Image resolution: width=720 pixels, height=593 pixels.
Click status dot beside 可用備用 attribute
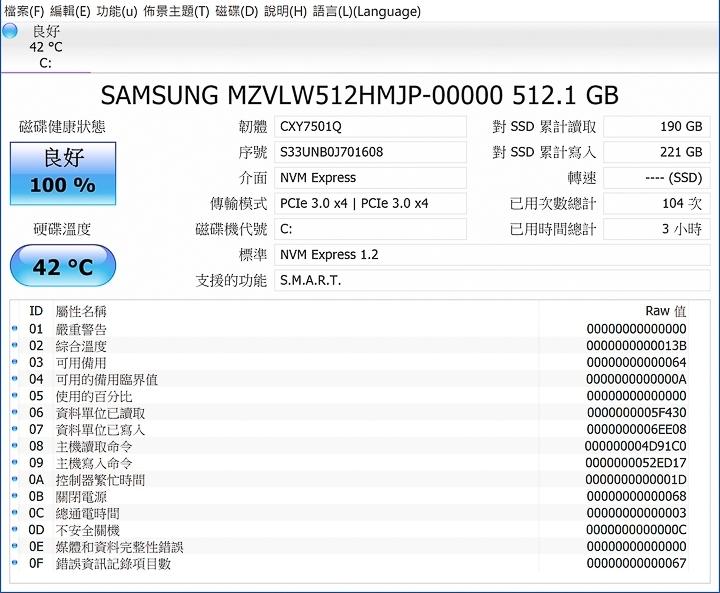pyautogui.click(x=15, y=363)
